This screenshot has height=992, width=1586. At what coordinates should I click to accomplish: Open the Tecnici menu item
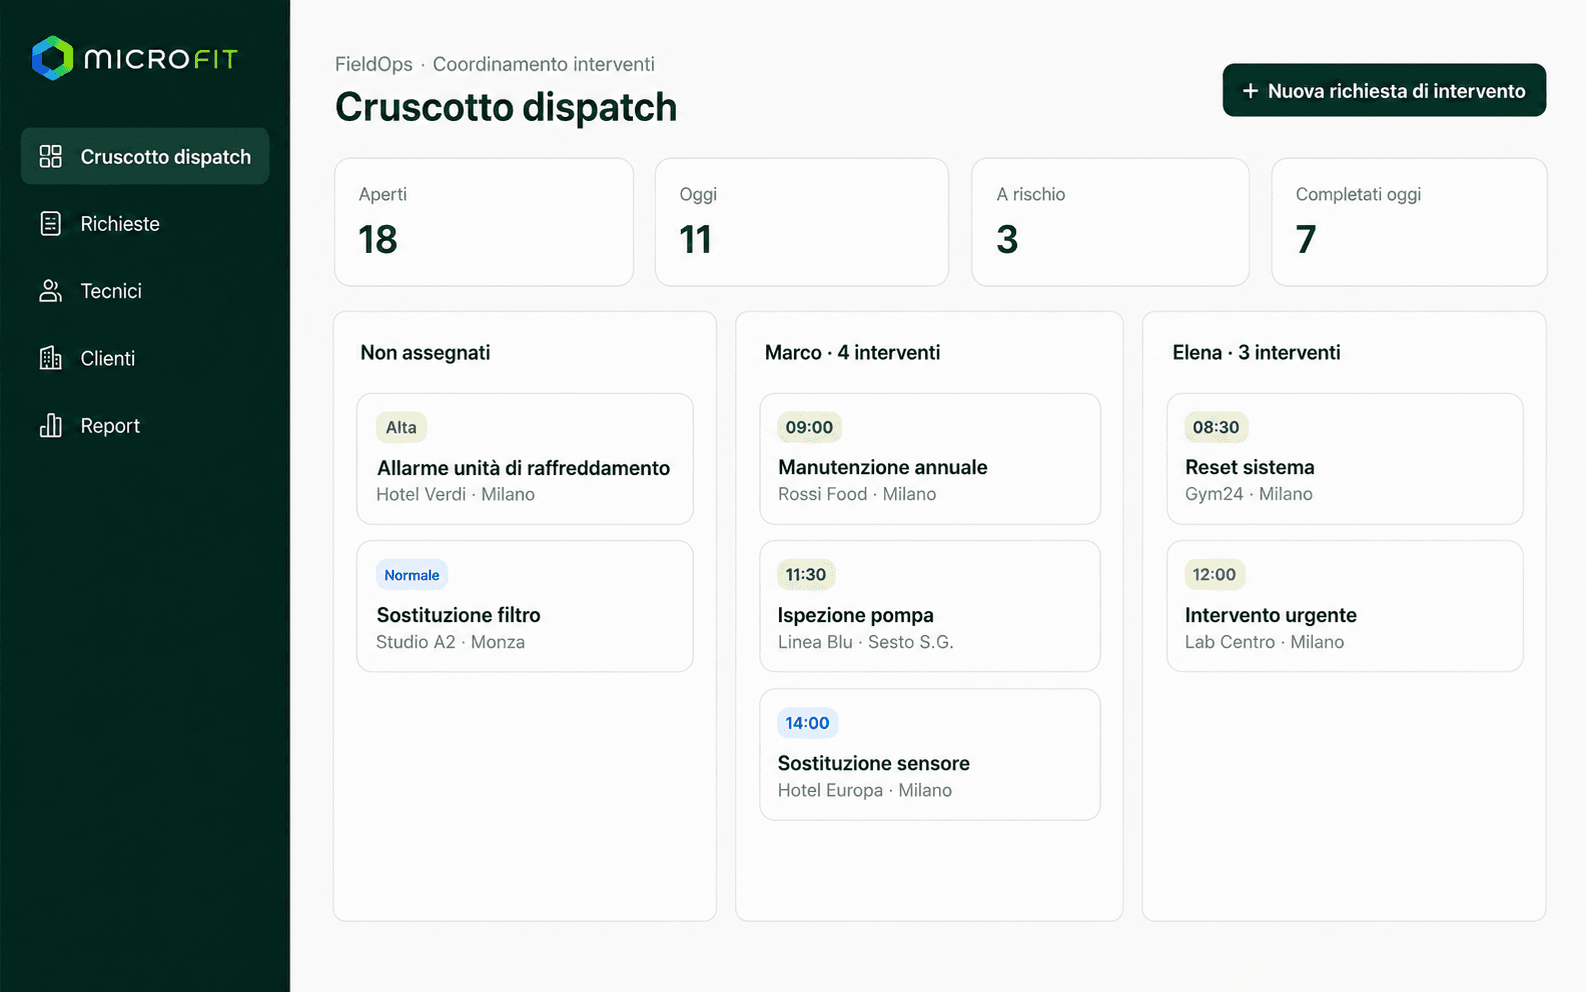145,291
